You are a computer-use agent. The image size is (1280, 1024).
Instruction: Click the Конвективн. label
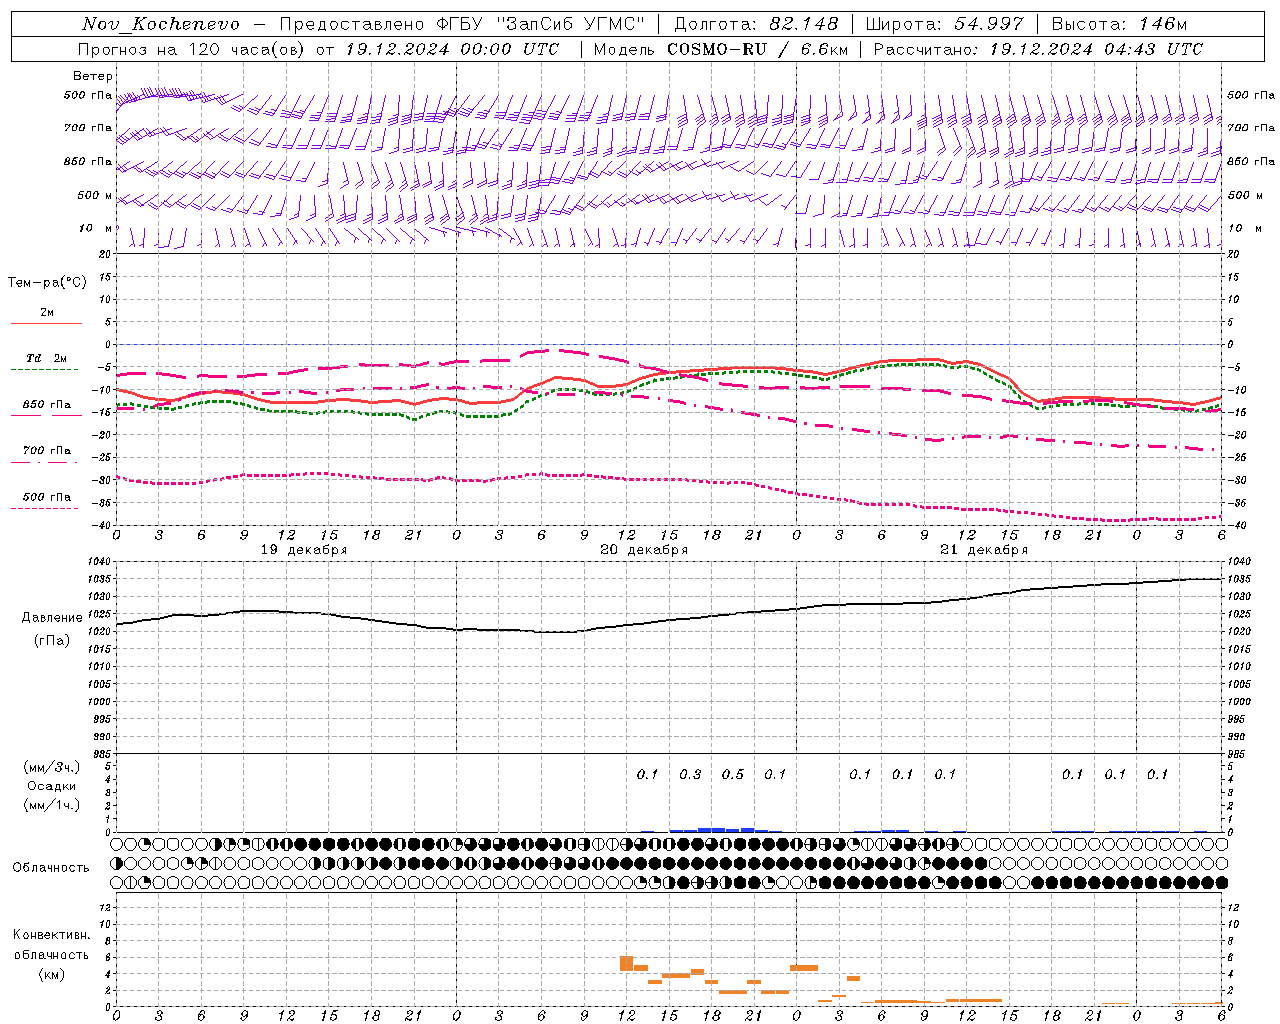click(x=51, y=935)
